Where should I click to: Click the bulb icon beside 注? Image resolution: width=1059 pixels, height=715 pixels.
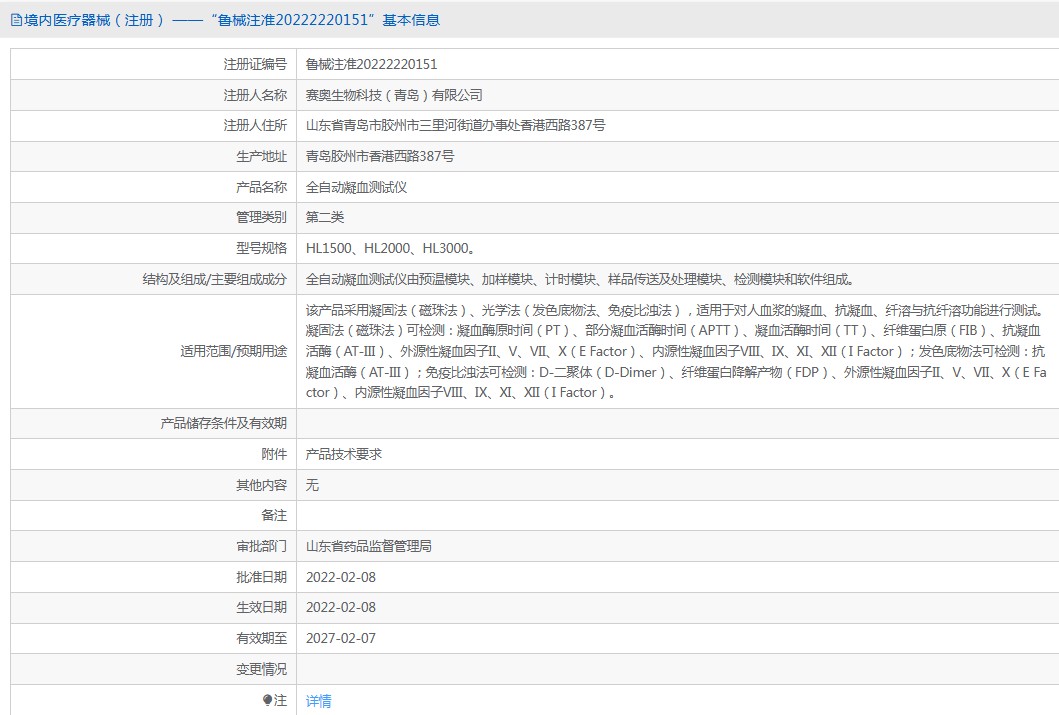tap(267, 700)
